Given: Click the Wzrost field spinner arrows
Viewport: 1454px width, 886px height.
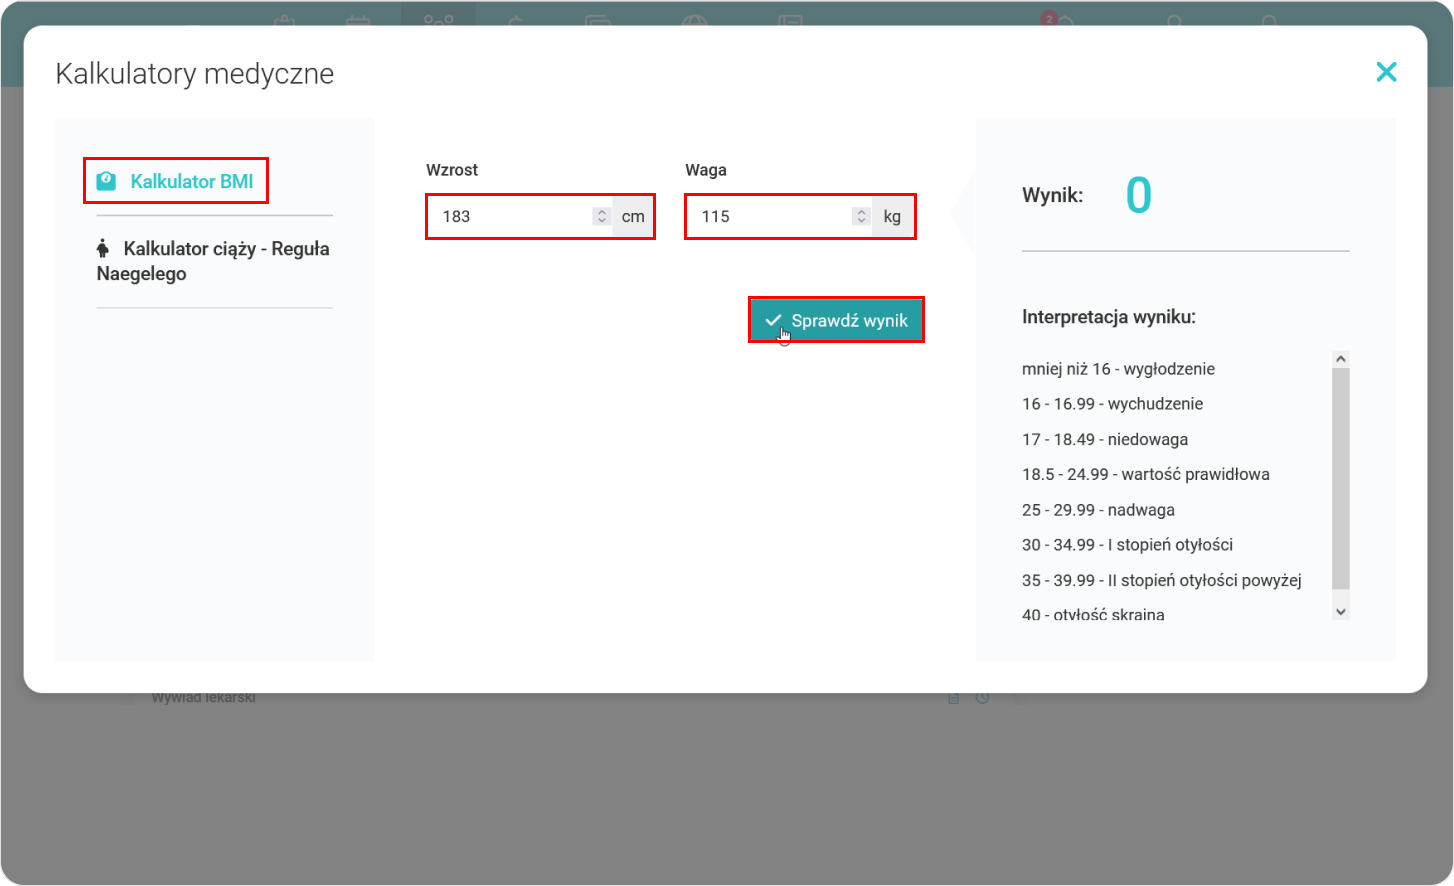Looking at the screenshot, I should tap(601, 216).
